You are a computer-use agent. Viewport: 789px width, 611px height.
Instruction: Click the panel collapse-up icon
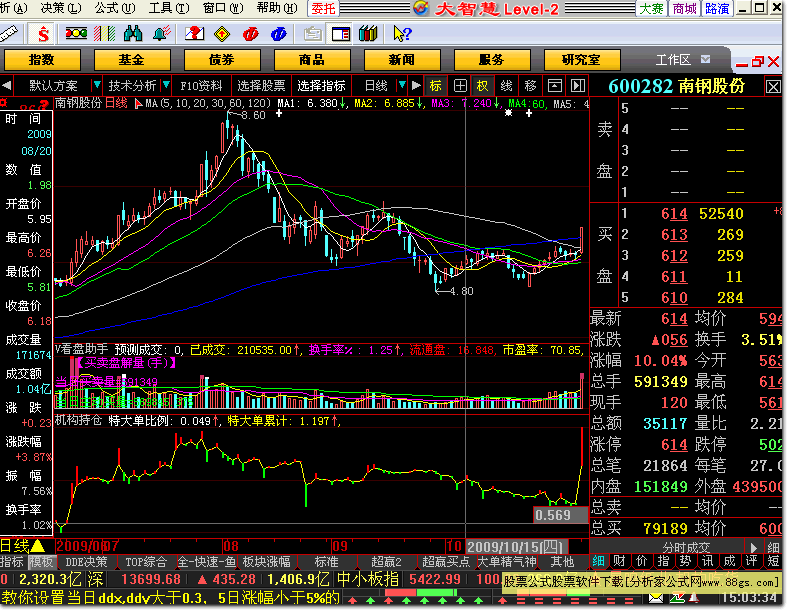555,86
